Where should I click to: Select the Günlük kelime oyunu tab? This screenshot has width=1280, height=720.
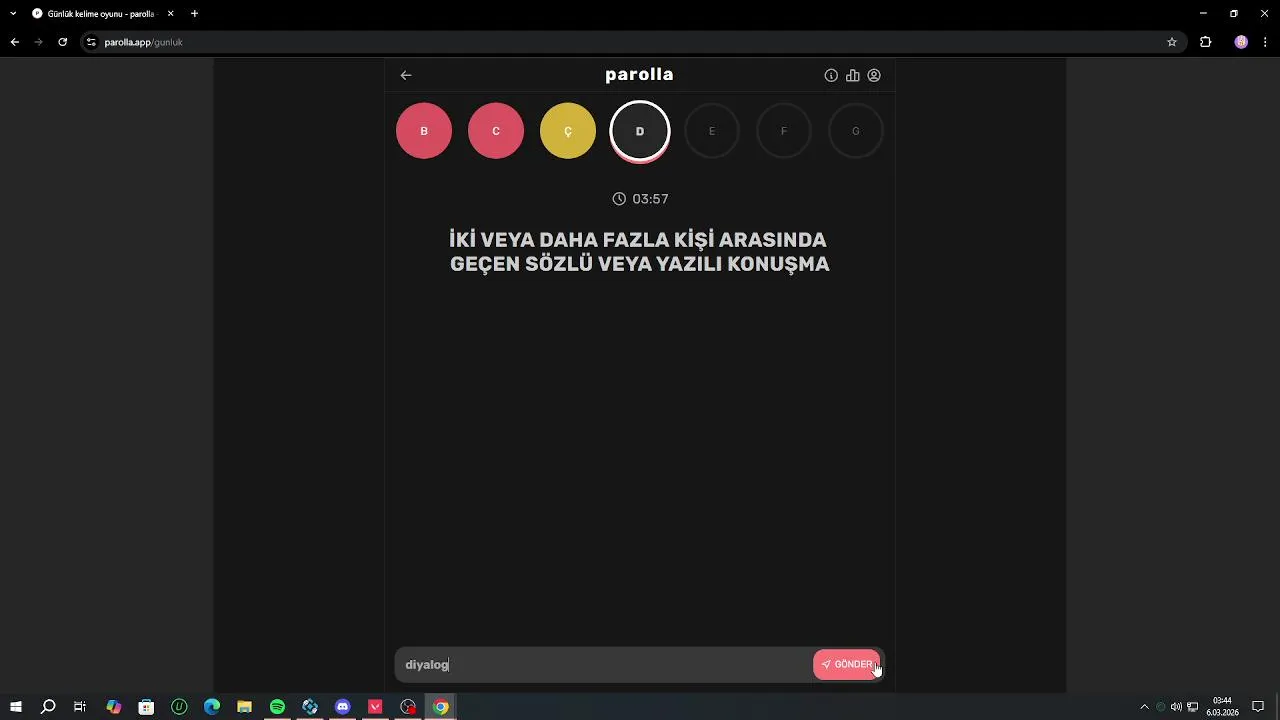(100, 14)
